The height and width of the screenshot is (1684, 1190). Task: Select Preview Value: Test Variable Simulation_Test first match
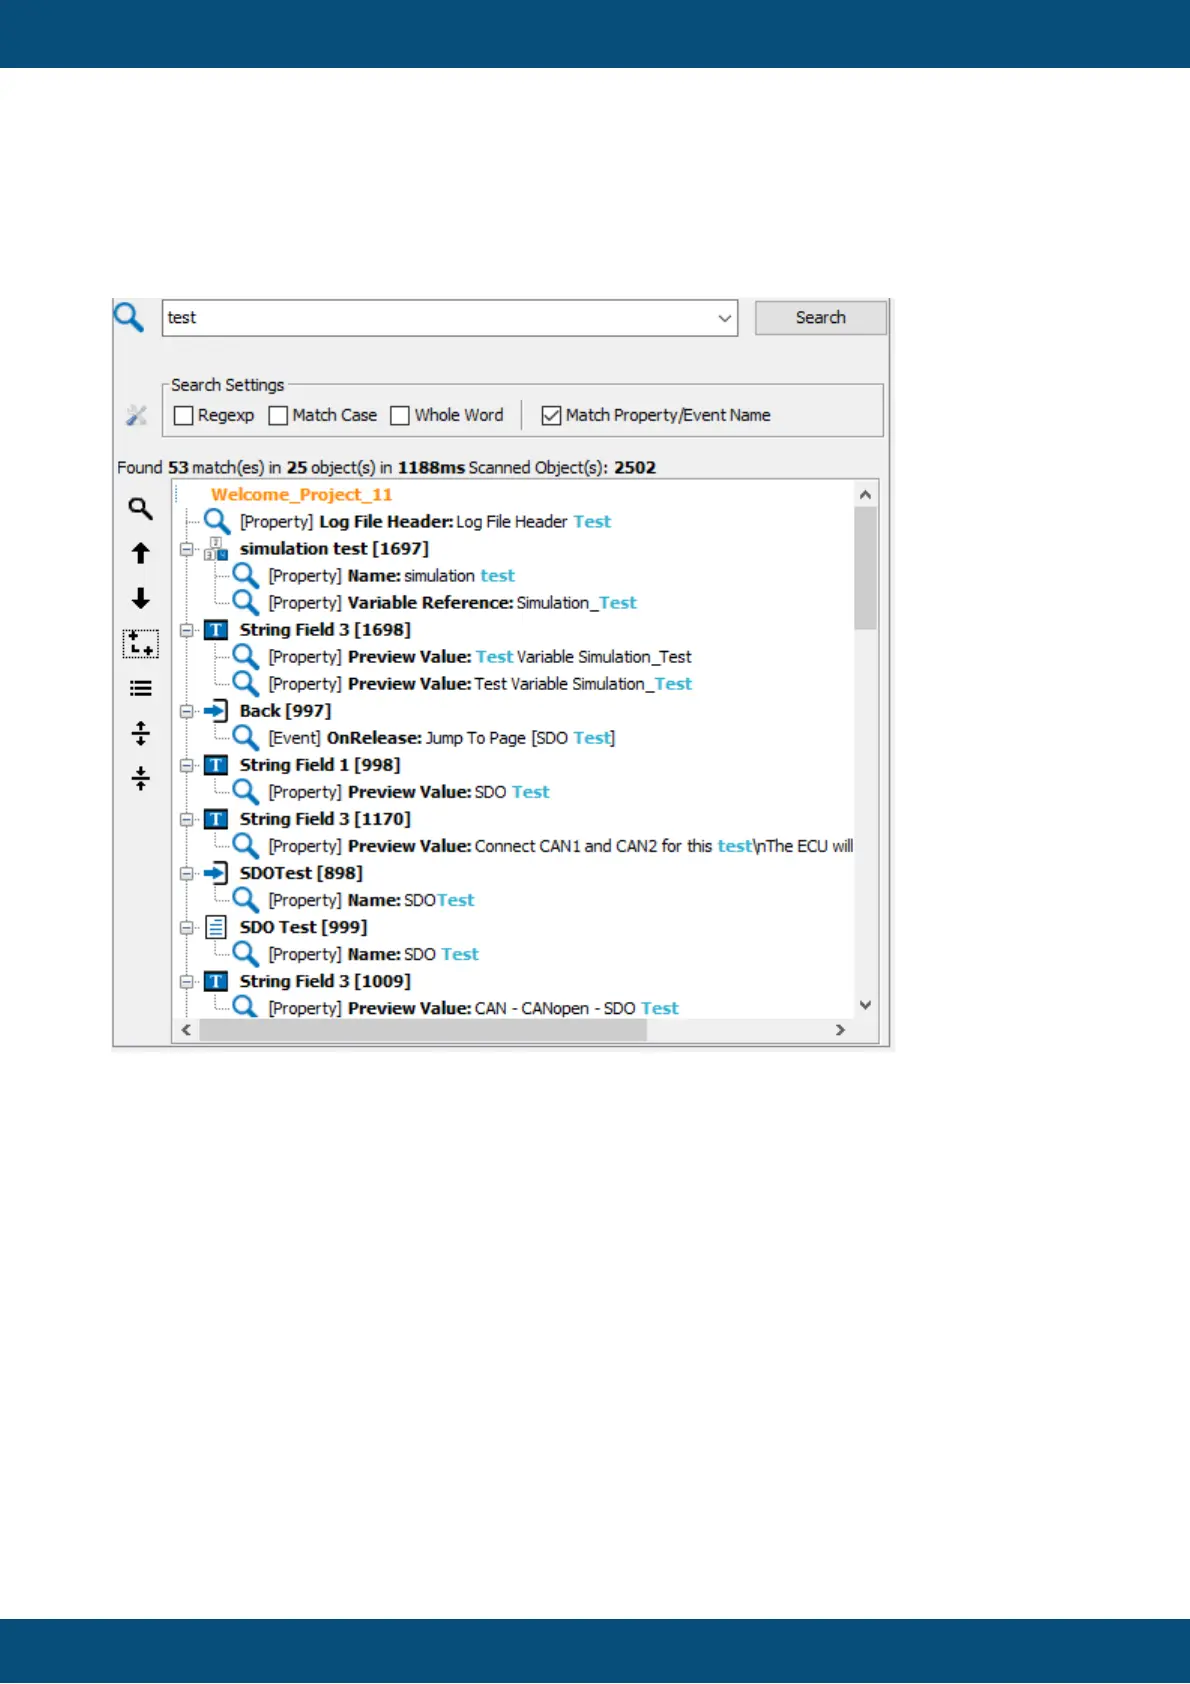coord(480,657)
